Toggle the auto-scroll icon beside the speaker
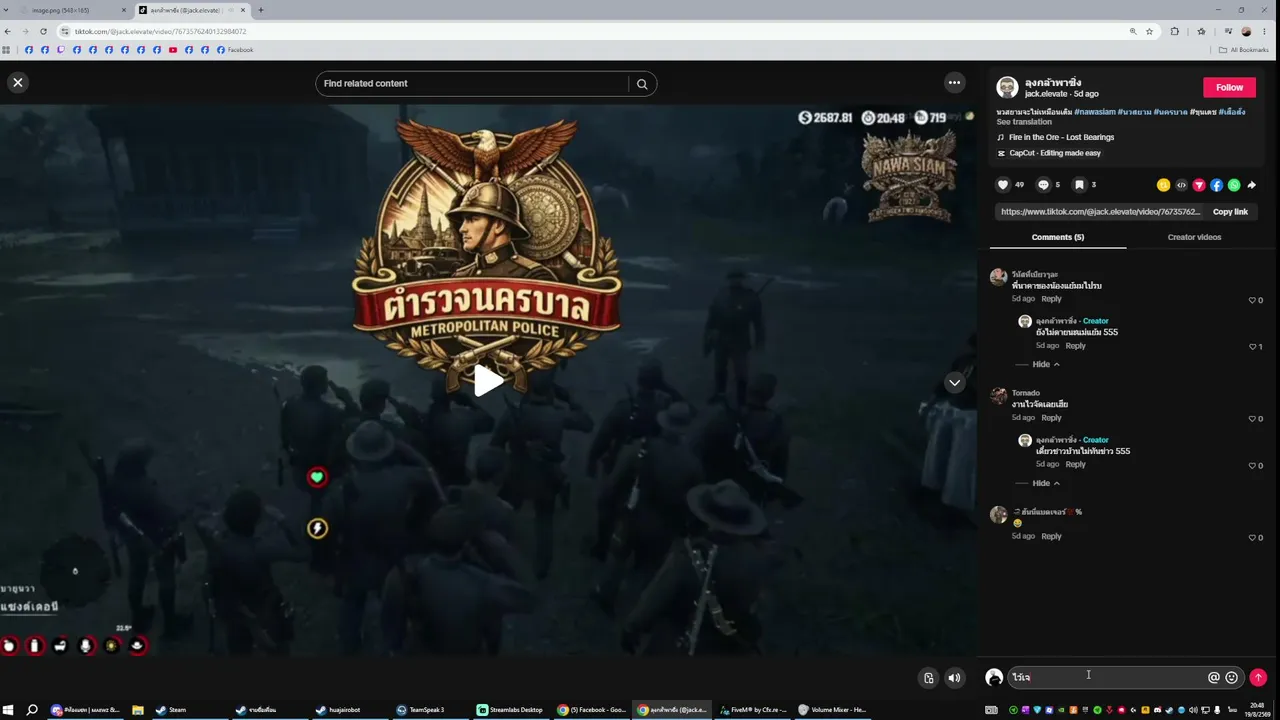 click(929, 678)
